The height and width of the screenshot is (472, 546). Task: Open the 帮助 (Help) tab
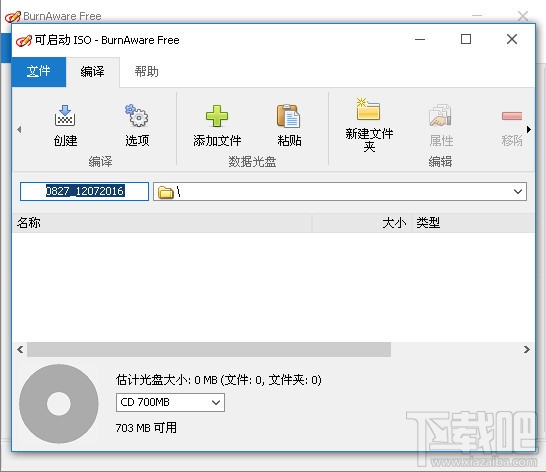click(x=147, y=72)
